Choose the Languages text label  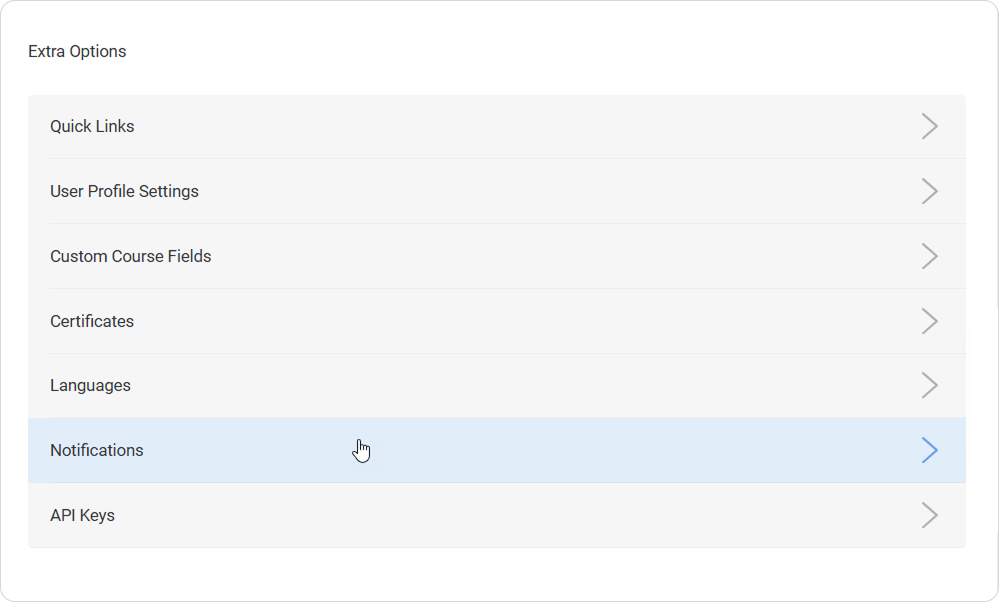click(x=90, y=385)
